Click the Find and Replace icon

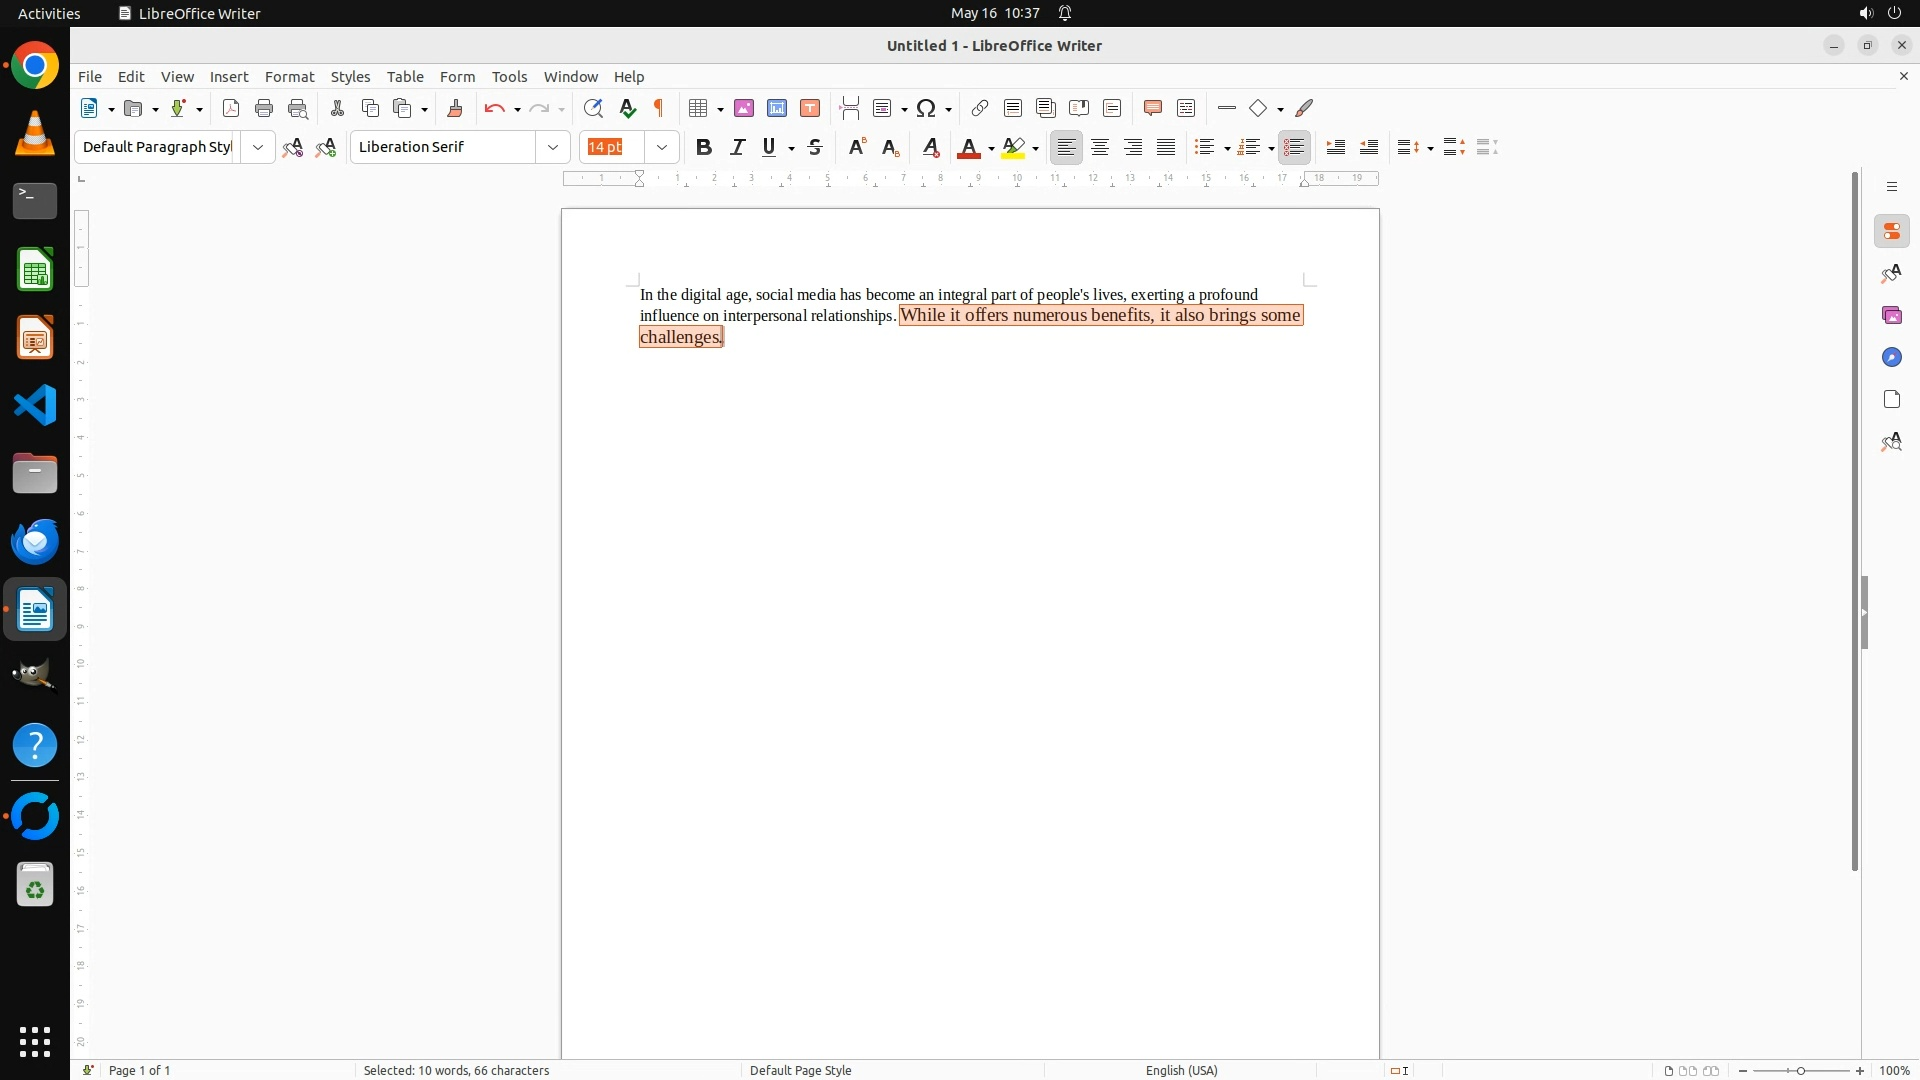click(593, 108)
